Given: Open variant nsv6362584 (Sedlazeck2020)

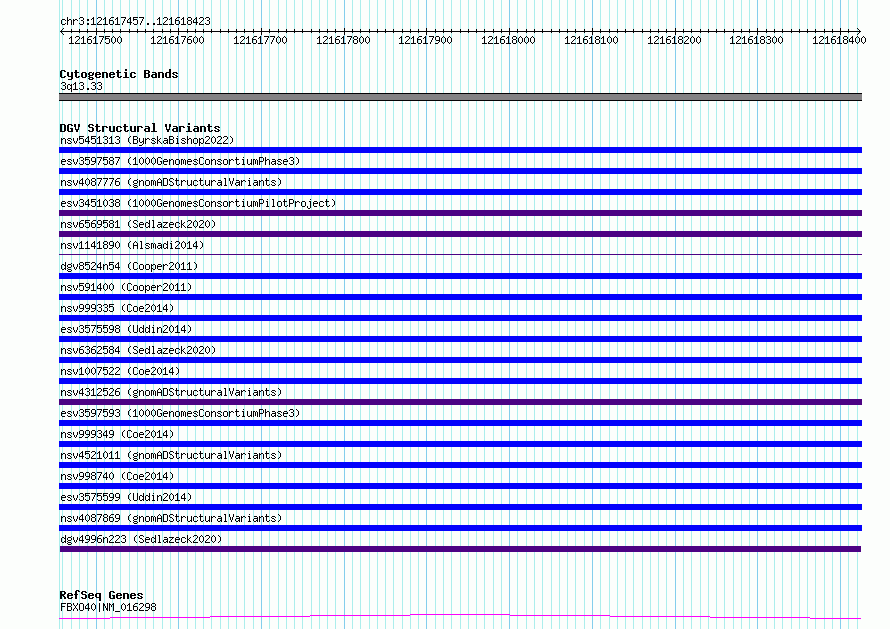Looking at the screenshot, I should click(x=138, y=350).
